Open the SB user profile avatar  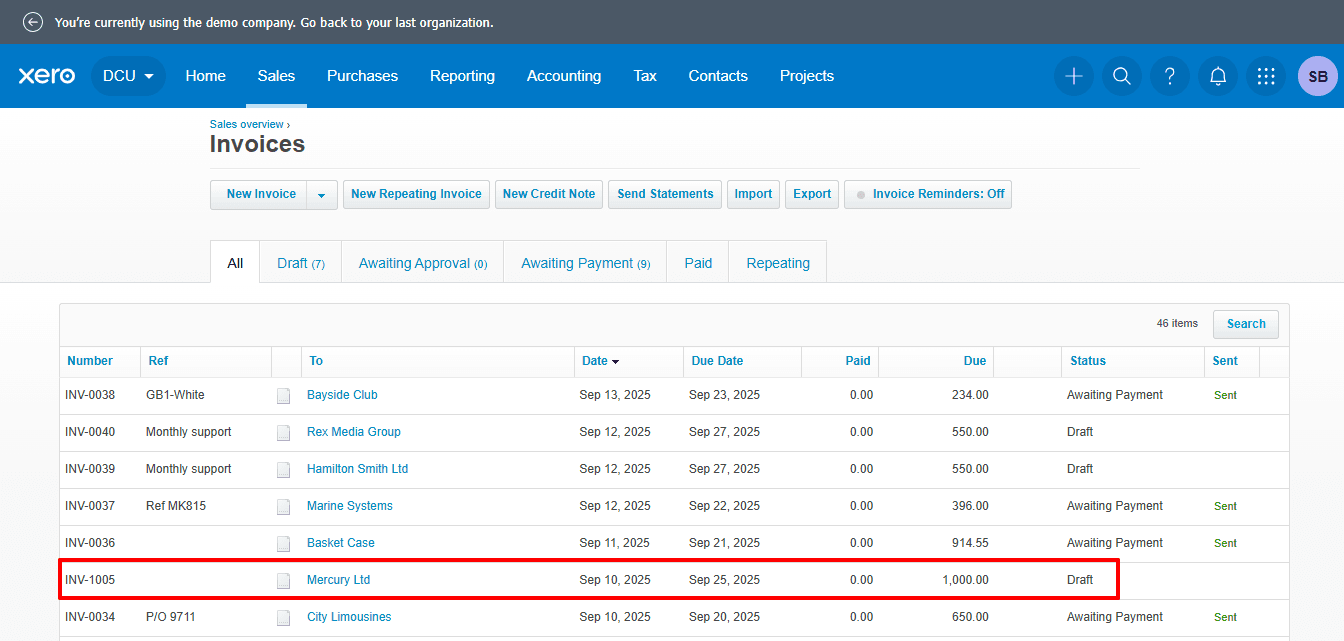[x=1317, y=76]
